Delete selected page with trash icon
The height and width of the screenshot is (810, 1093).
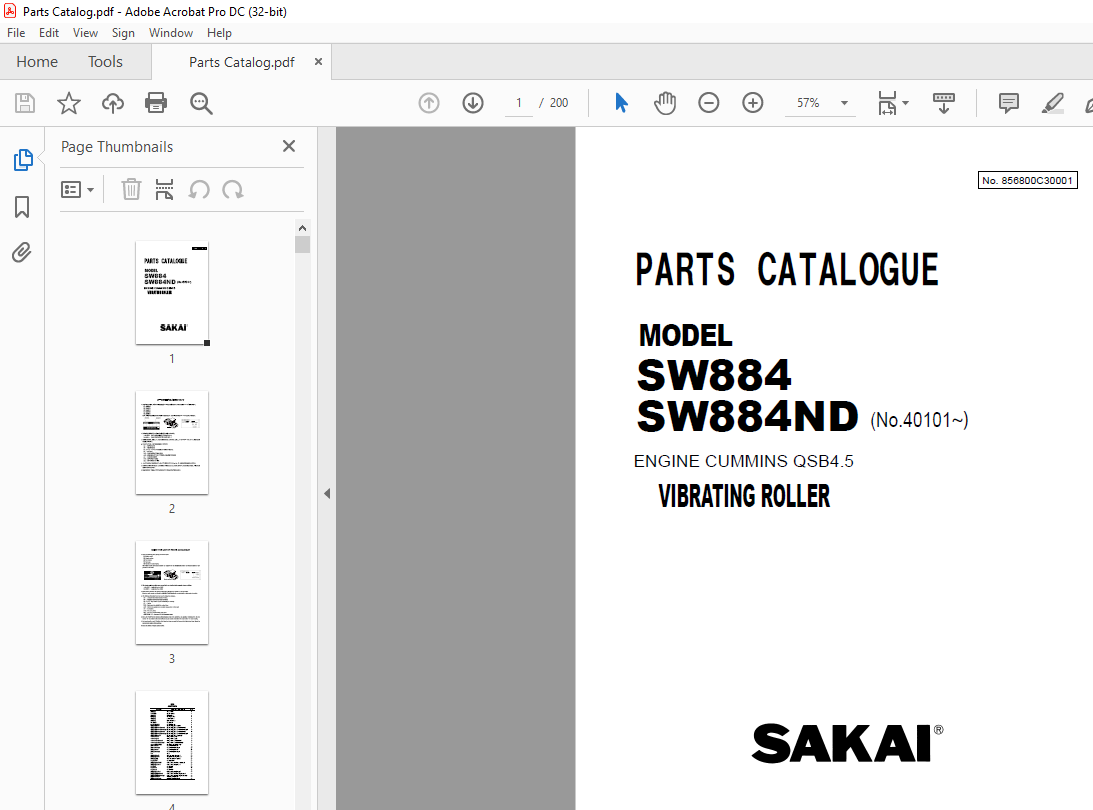131,190
